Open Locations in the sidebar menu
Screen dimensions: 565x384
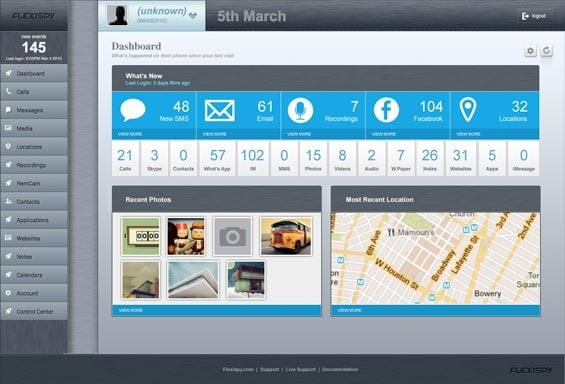click(x=34, y=147)
